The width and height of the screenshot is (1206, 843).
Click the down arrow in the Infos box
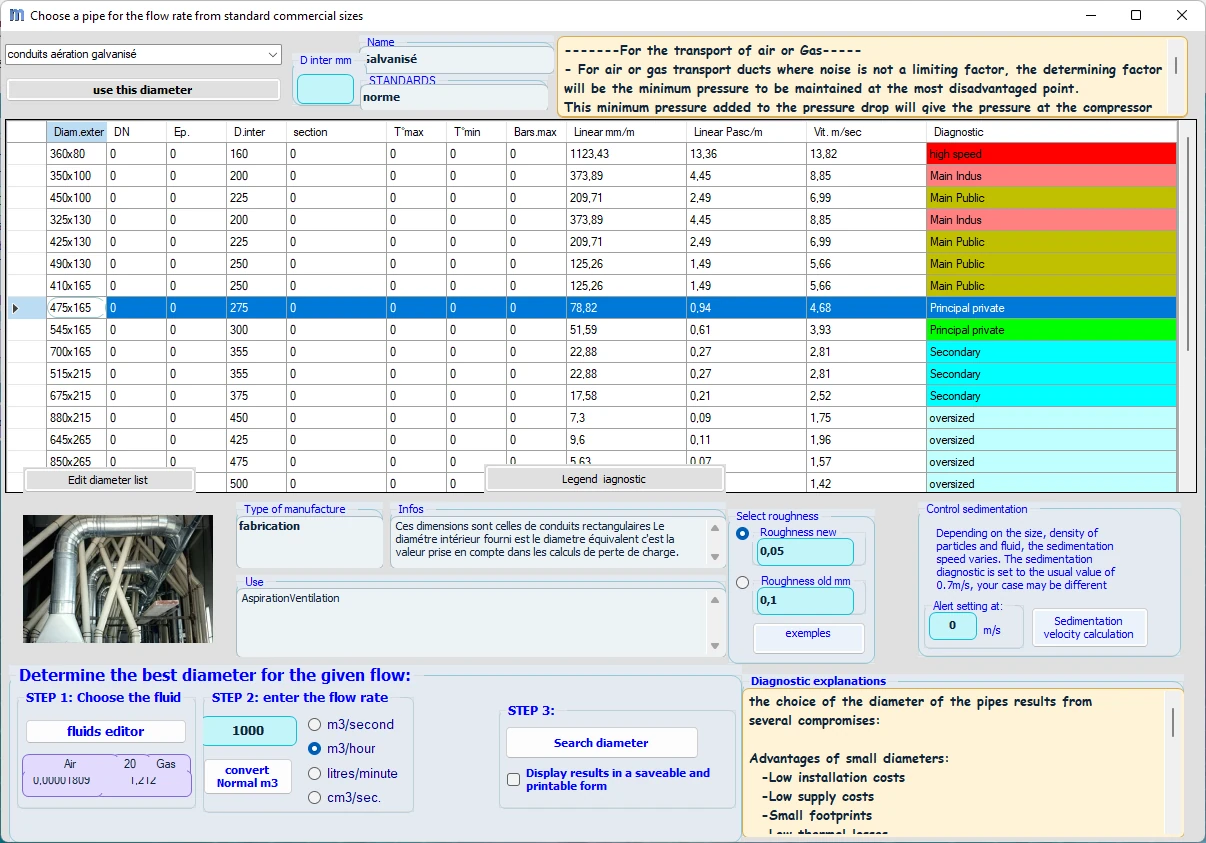point(714,557)
